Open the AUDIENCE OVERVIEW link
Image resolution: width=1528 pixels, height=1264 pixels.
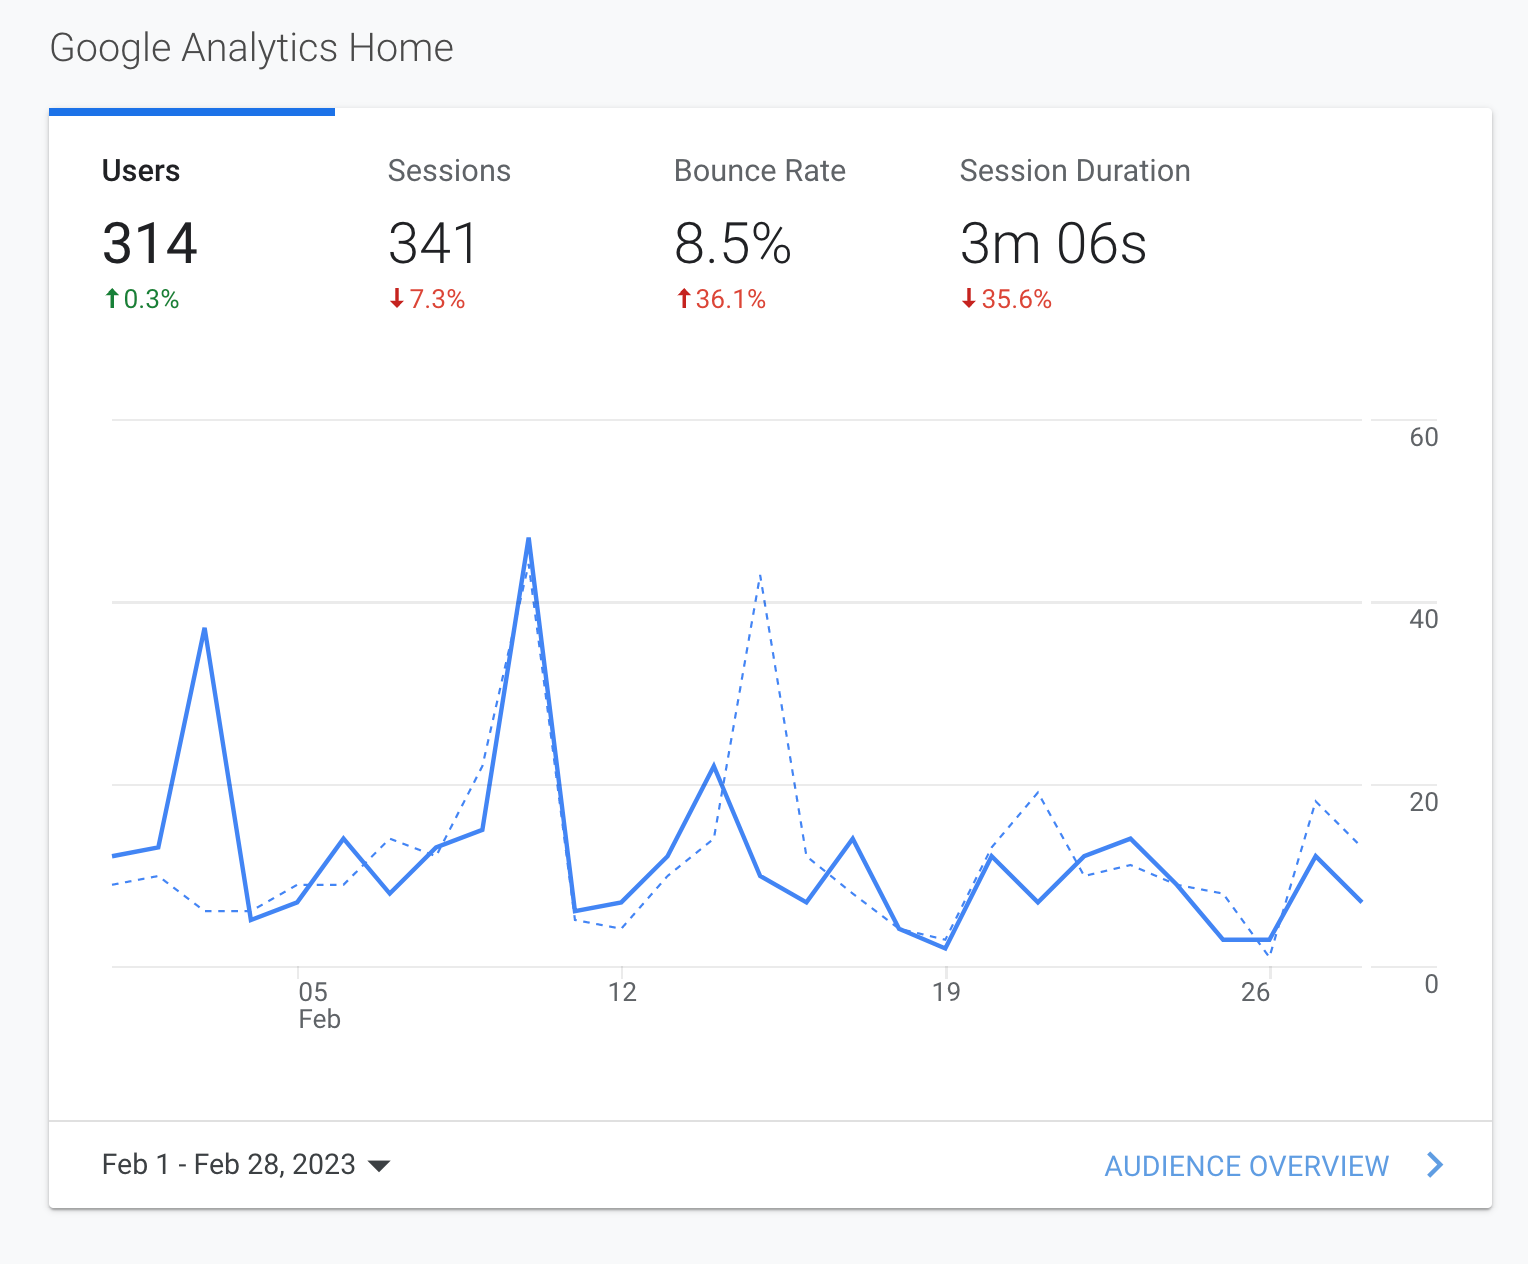1246,1166
